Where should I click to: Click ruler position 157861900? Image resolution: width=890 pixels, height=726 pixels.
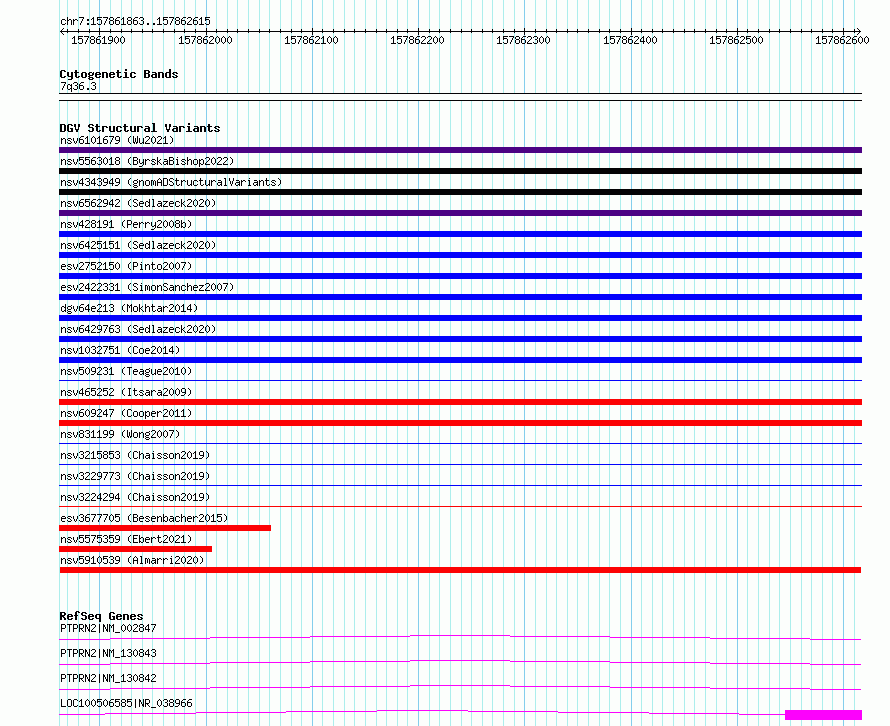pos(98,40)
